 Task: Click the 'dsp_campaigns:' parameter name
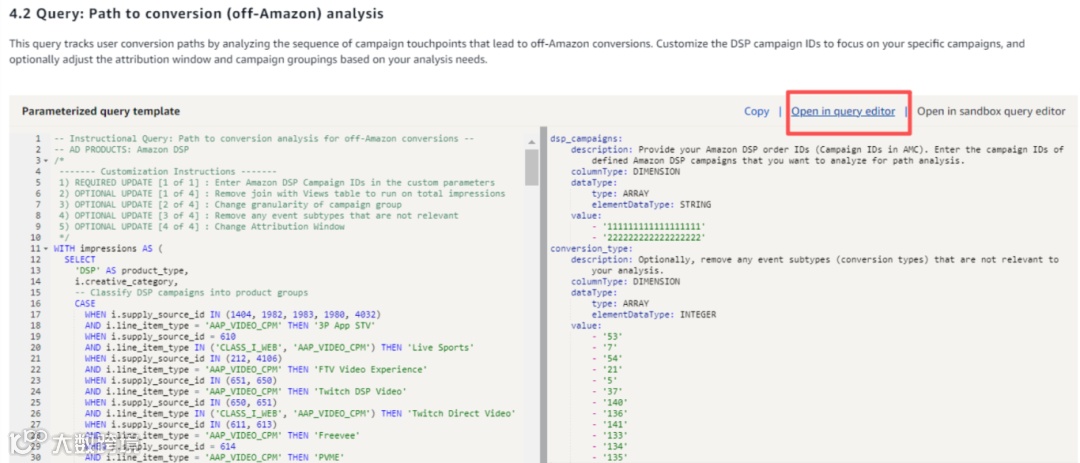586,138
